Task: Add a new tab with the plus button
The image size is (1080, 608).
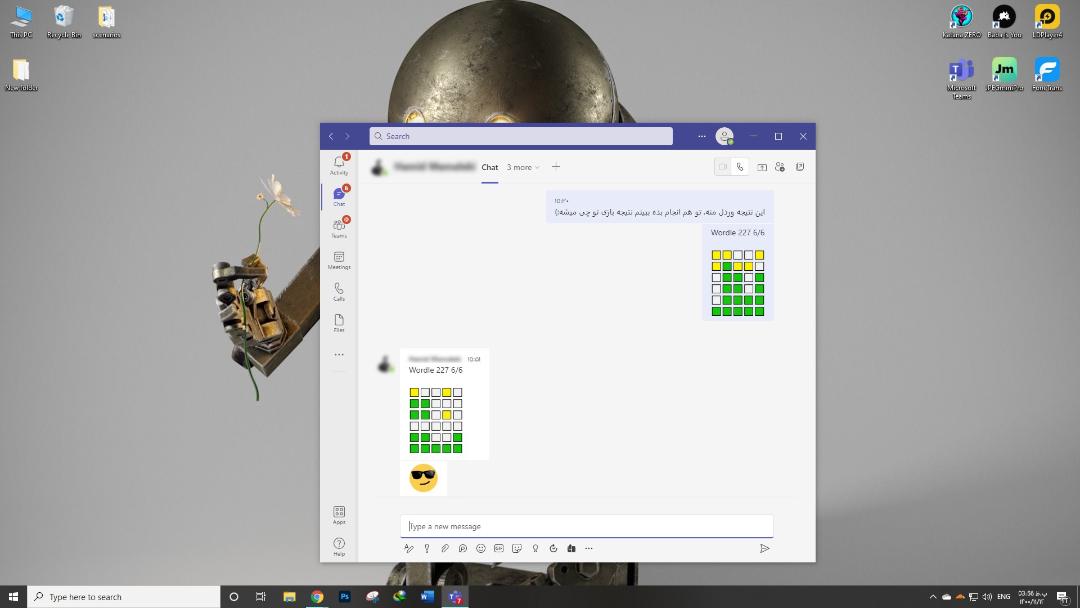Action: click(x=556, y=167)
